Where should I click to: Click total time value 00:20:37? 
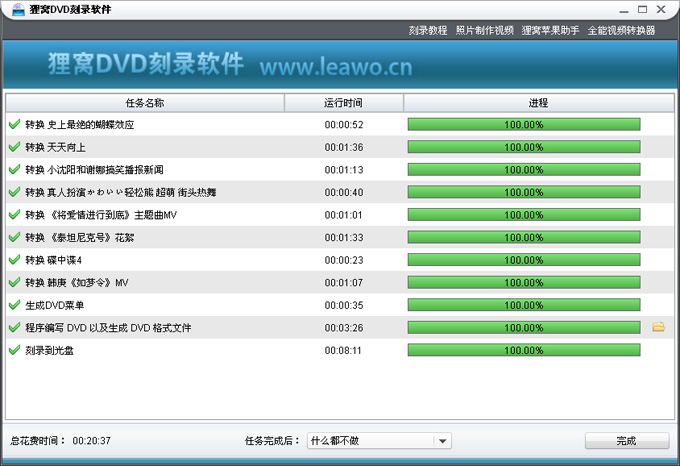coord(92,441)
